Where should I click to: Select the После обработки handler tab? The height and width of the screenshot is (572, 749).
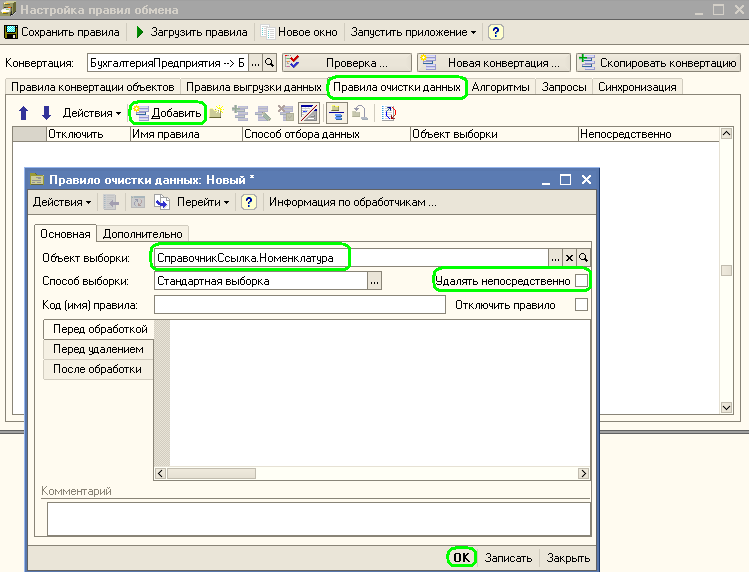coord(97,369)
